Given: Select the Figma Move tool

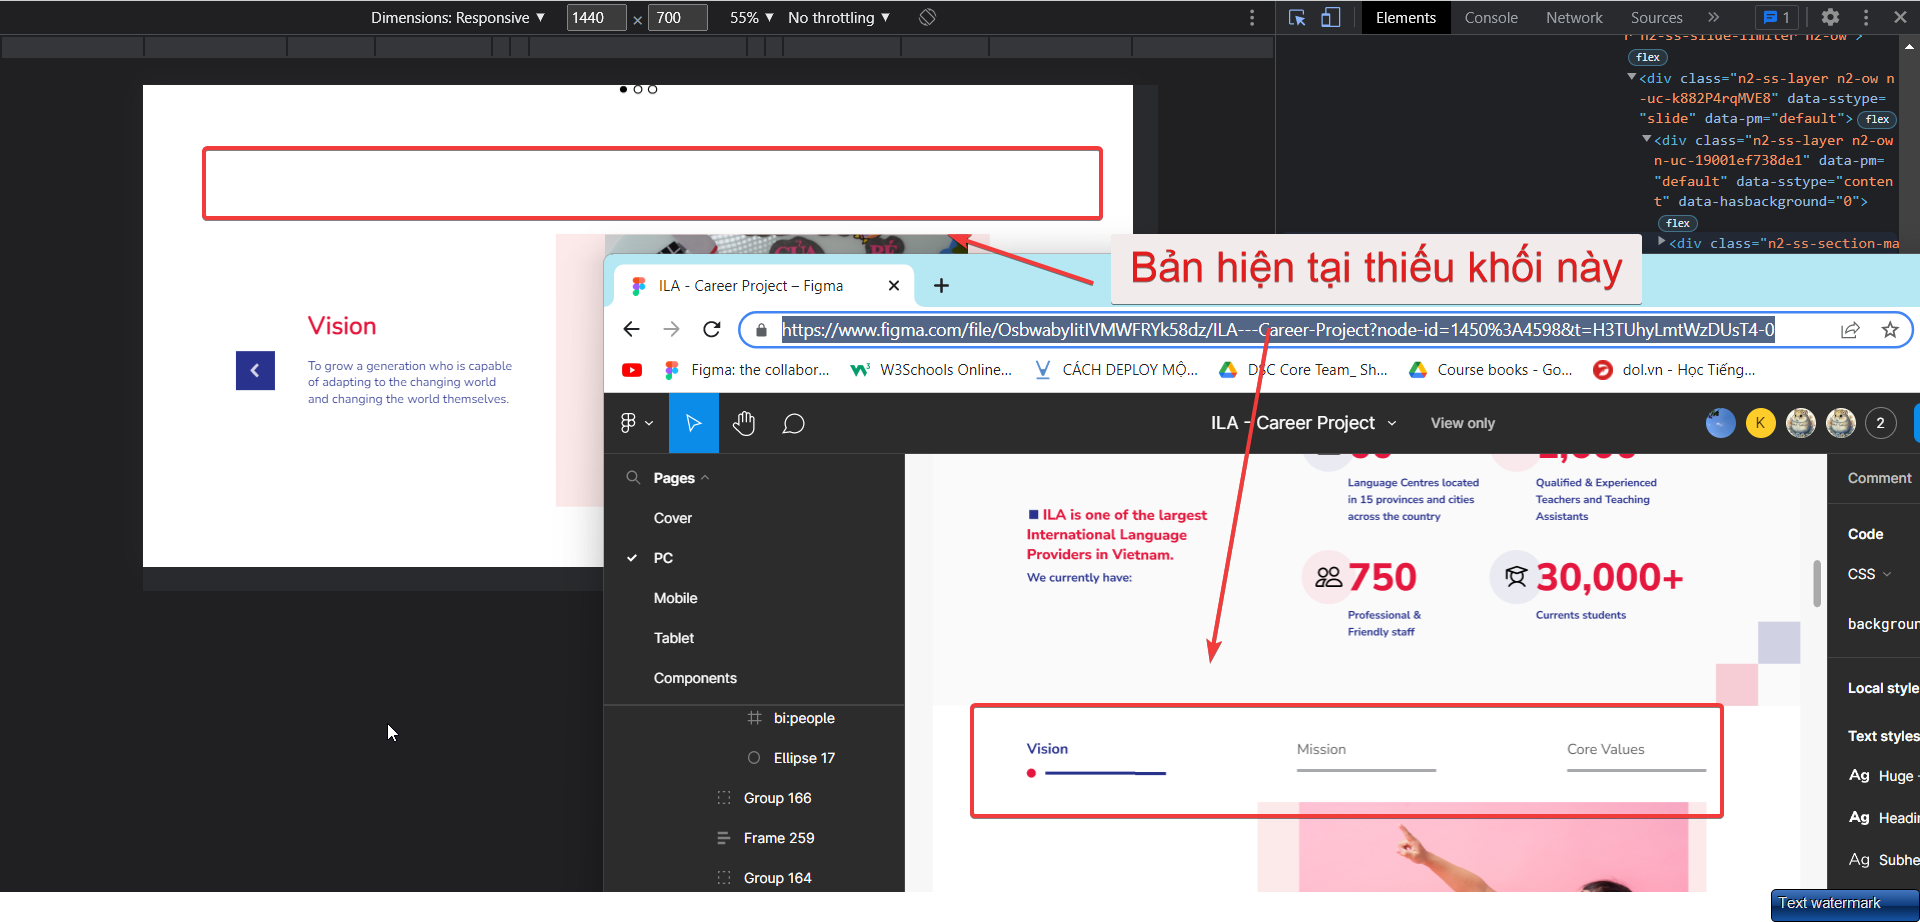Looking at the screenshot, I should tap(693, 423).
